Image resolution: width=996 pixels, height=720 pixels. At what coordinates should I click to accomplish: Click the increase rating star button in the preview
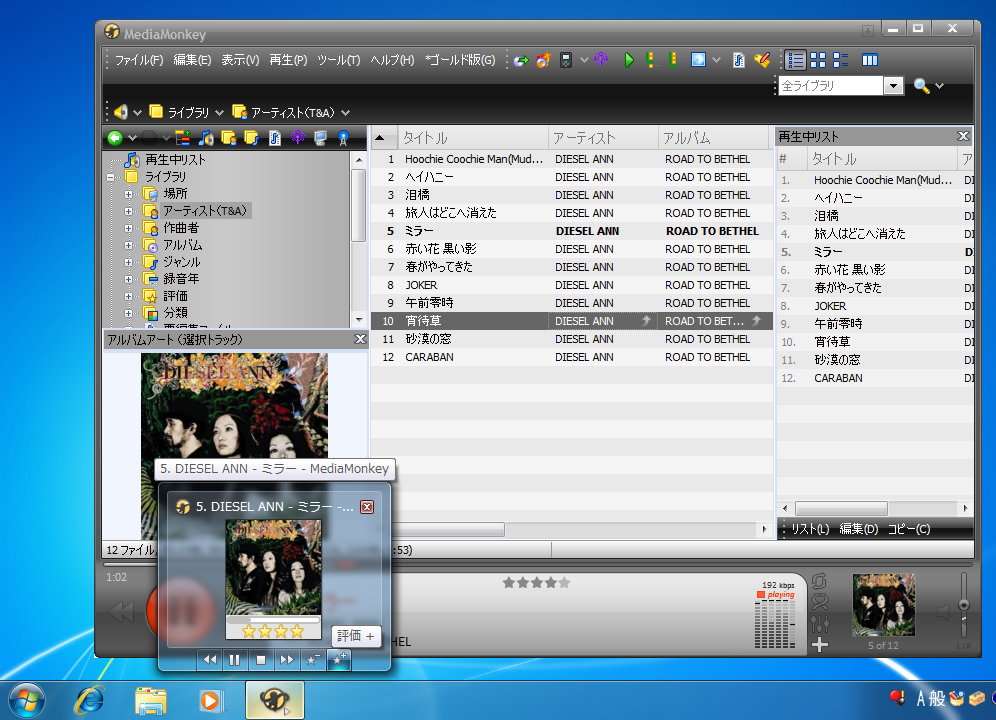(339, 660)
